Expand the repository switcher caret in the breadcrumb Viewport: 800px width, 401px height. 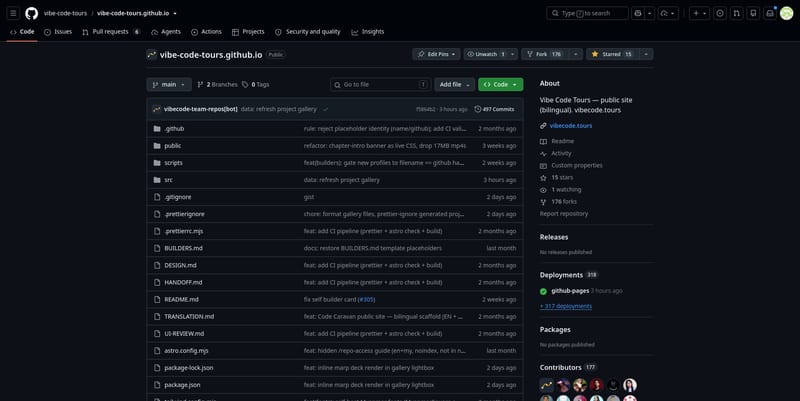(x=175, y=13)
